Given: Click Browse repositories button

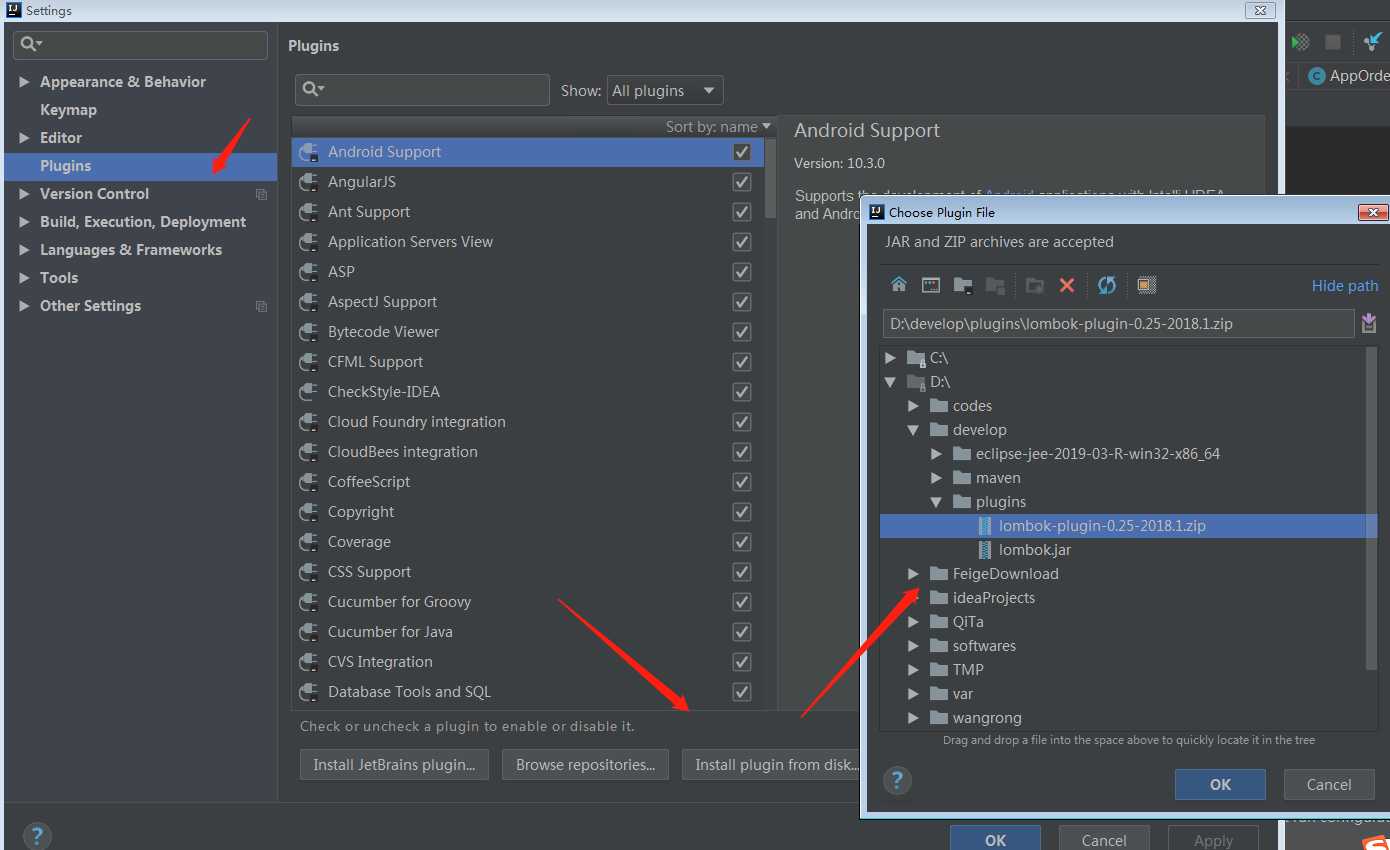Looking at the screenshot, I should (x=585, y=764).
